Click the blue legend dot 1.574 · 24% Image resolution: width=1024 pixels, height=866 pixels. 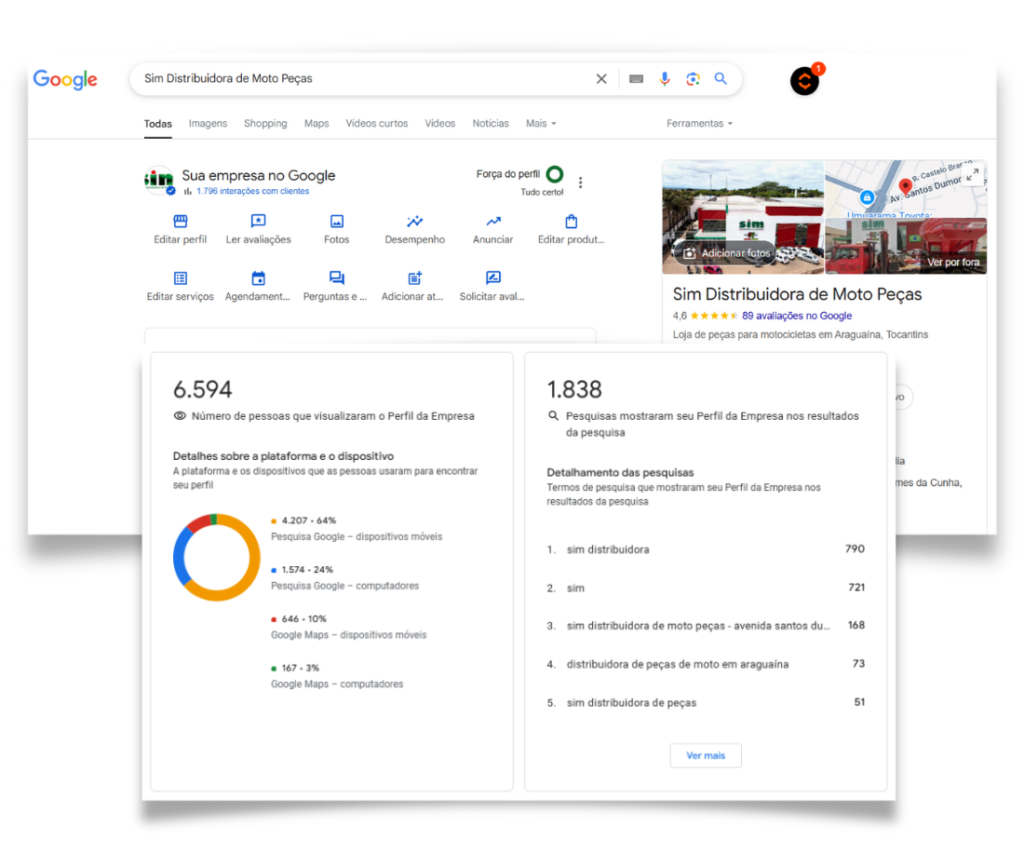274,570
